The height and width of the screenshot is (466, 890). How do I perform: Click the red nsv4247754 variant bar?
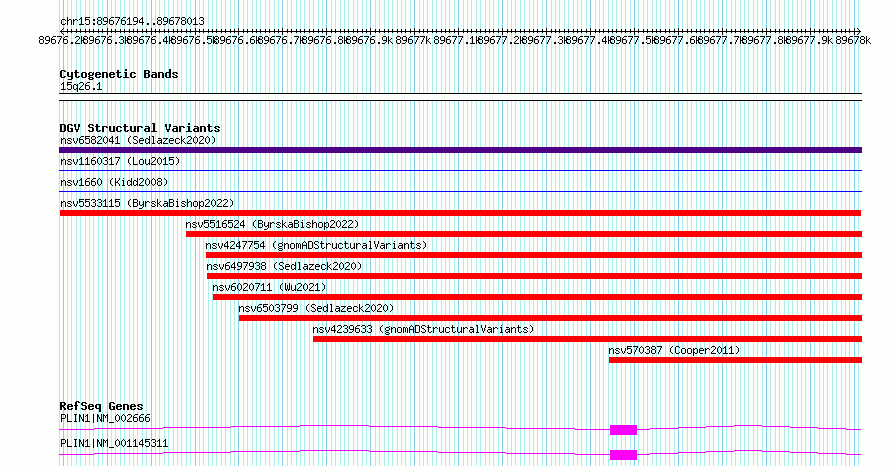click(x=534, y=255)
